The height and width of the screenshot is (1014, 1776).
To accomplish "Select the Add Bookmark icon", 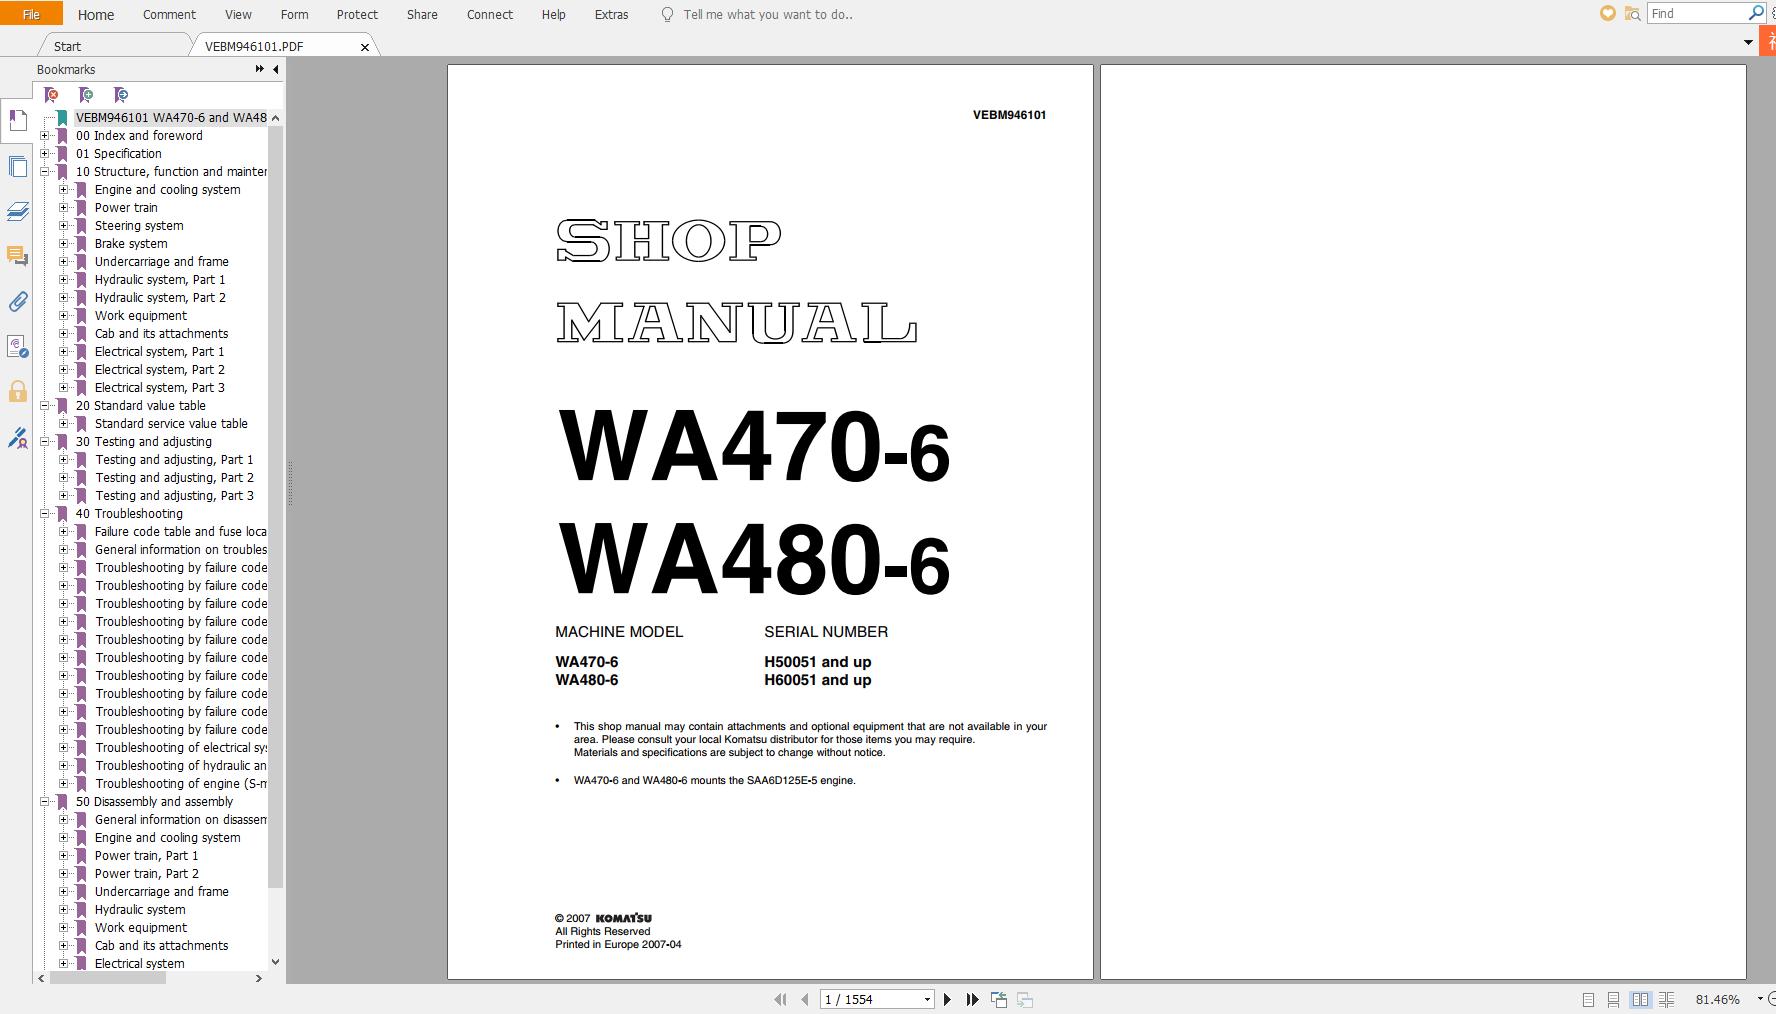I will tap(87, 95).
